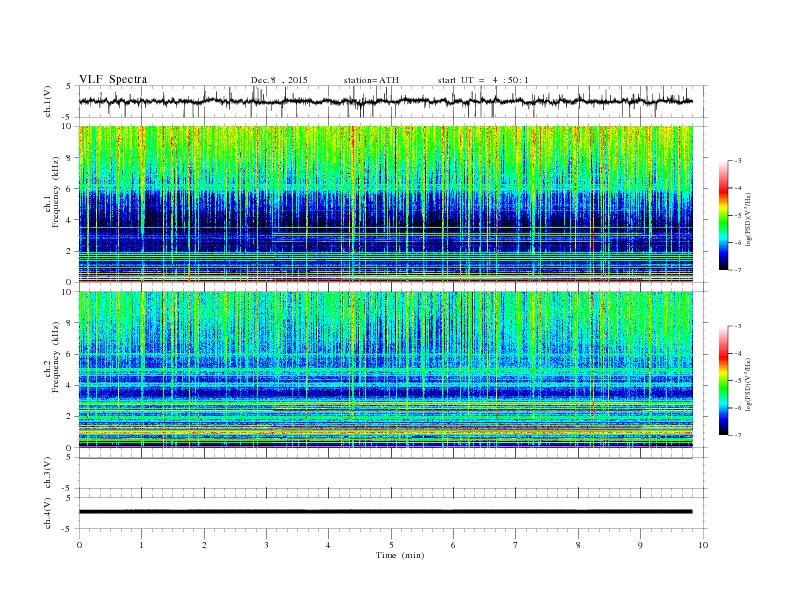Click the '8' kHz tick on ch.1 spectrogram
Viewport: 792px width, 612px height.
coord(69,158)
